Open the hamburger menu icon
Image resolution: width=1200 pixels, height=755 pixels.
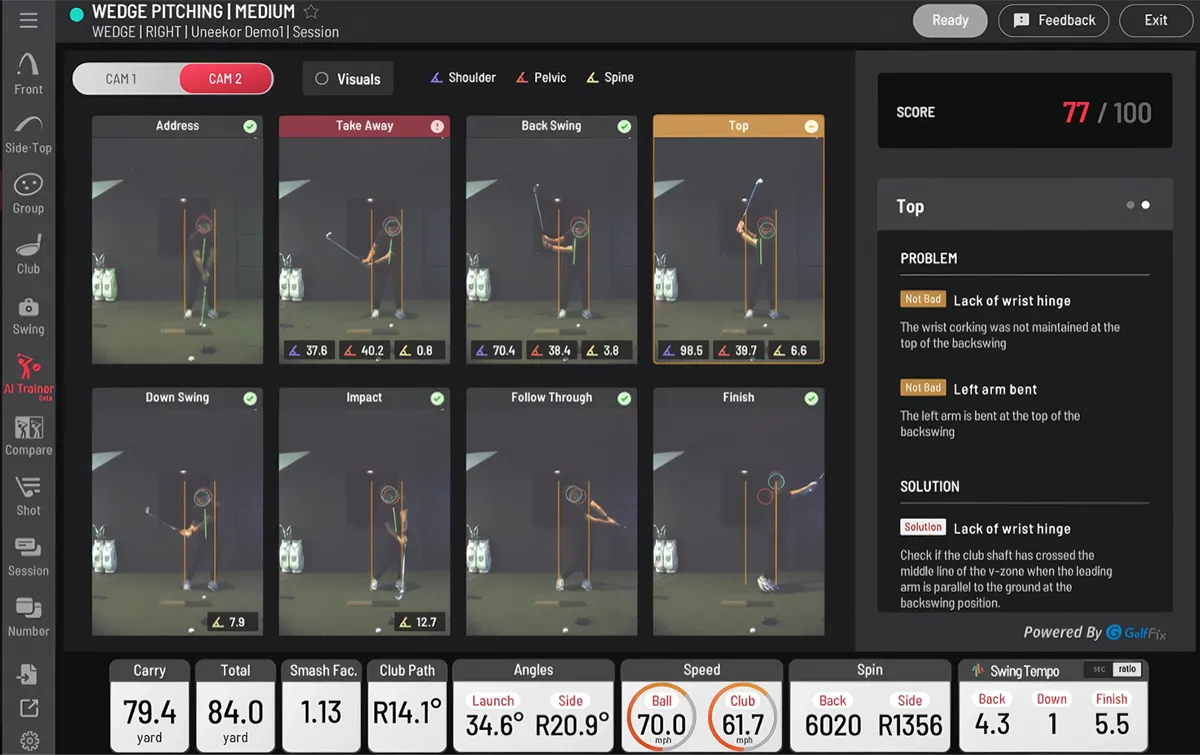point(28,20)
